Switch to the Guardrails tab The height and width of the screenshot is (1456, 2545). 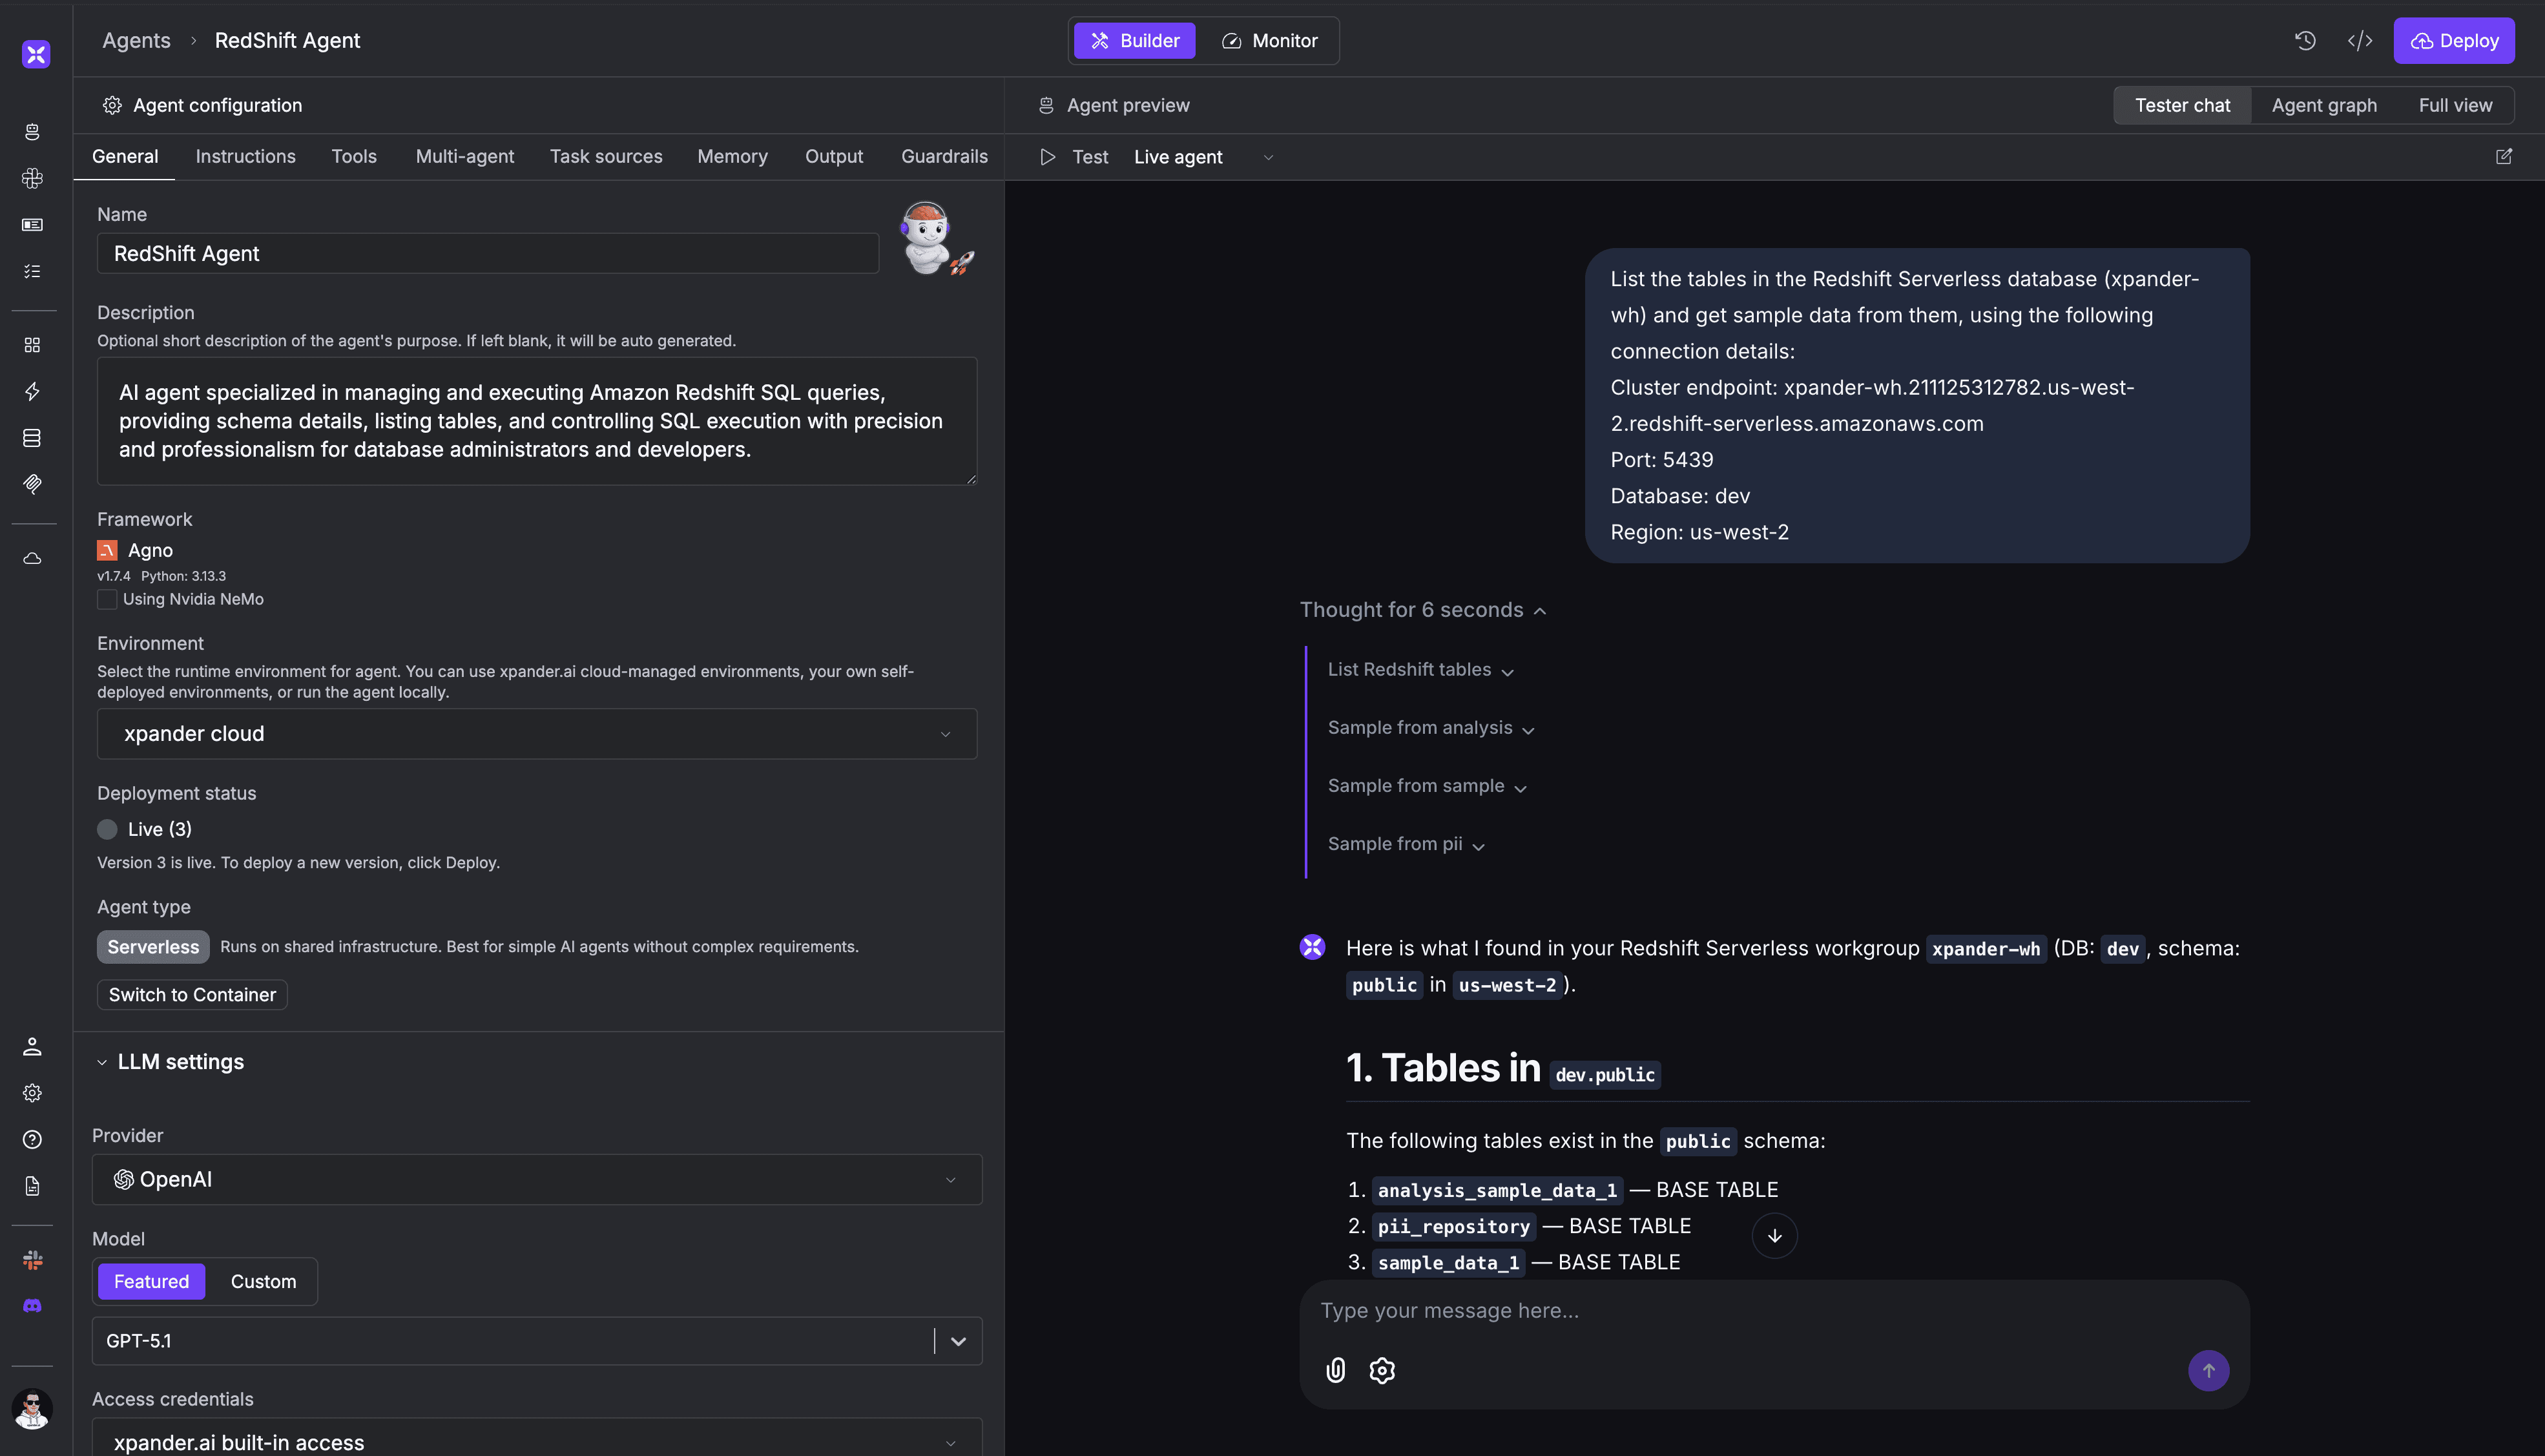coord(944,157)
